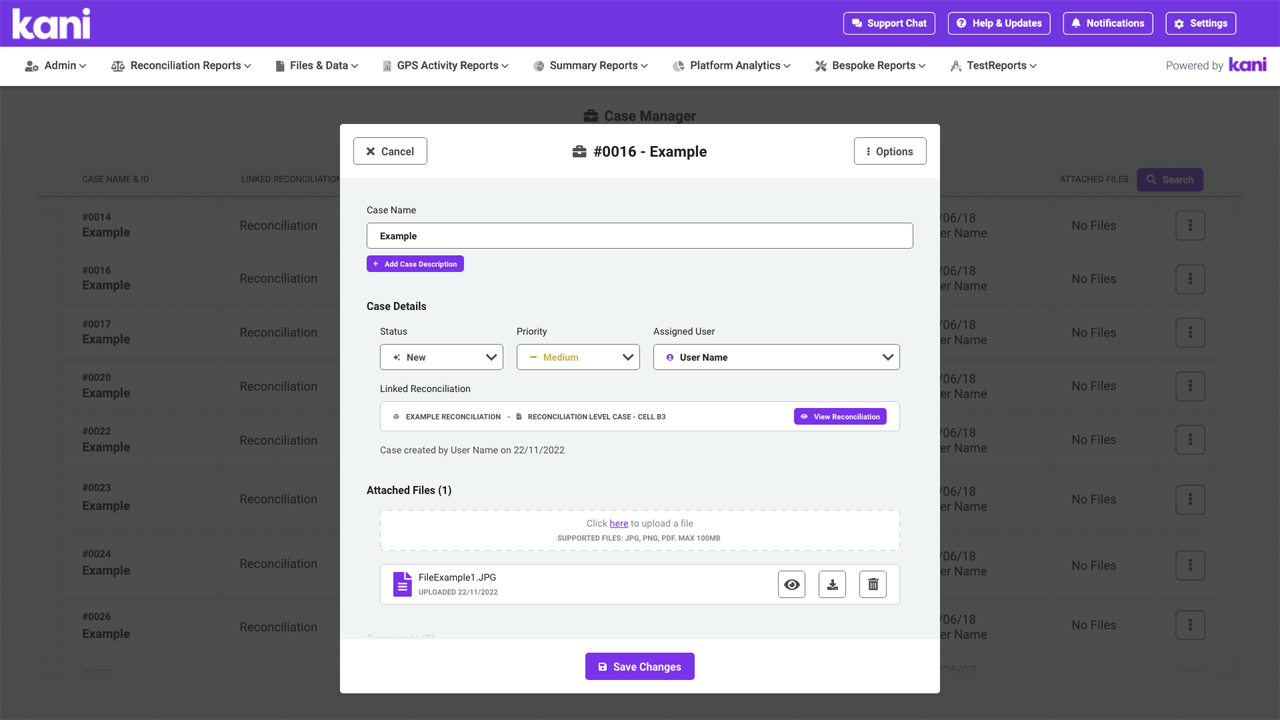
Task: Open the Options menu for case #0016
Action: [x=889, y=151]
